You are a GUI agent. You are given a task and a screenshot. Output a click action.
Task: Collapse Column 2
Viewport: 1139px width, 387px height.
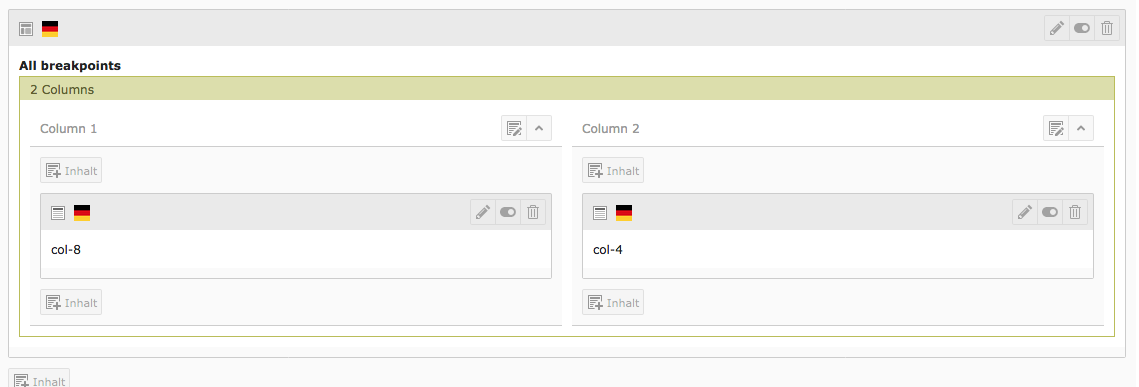click(1081, 129)
